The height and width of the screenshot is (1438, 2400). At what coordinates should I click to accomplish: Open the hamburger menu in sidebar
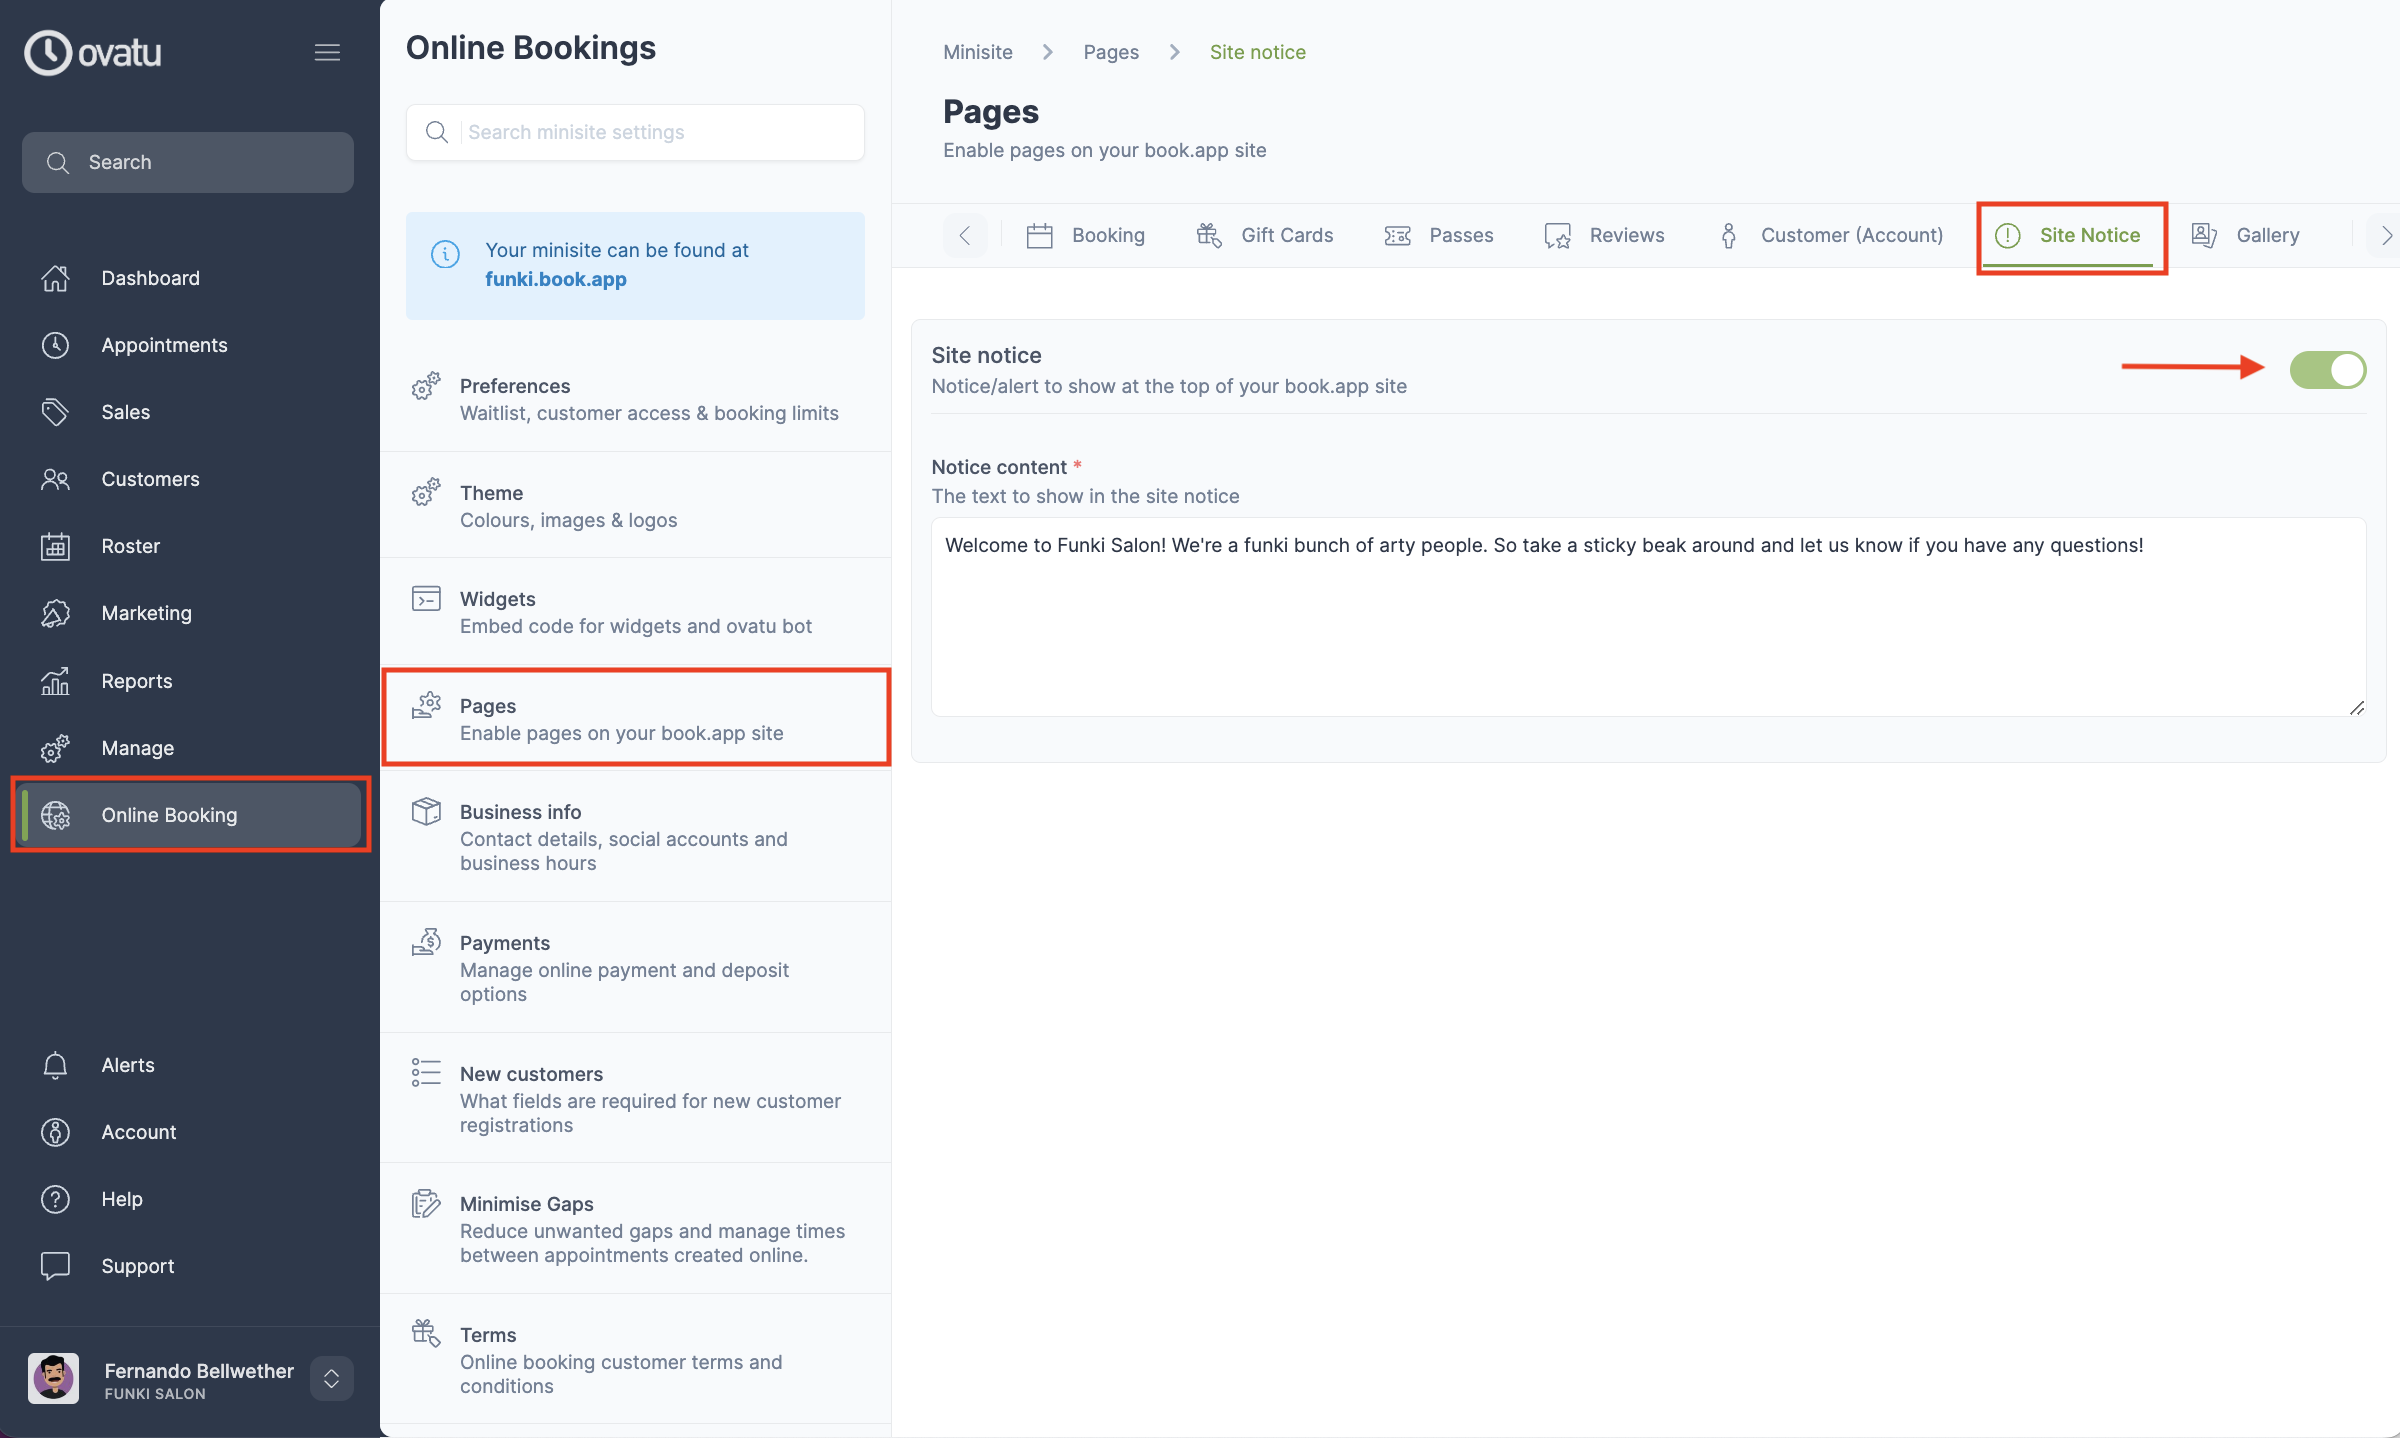point(328,52)
